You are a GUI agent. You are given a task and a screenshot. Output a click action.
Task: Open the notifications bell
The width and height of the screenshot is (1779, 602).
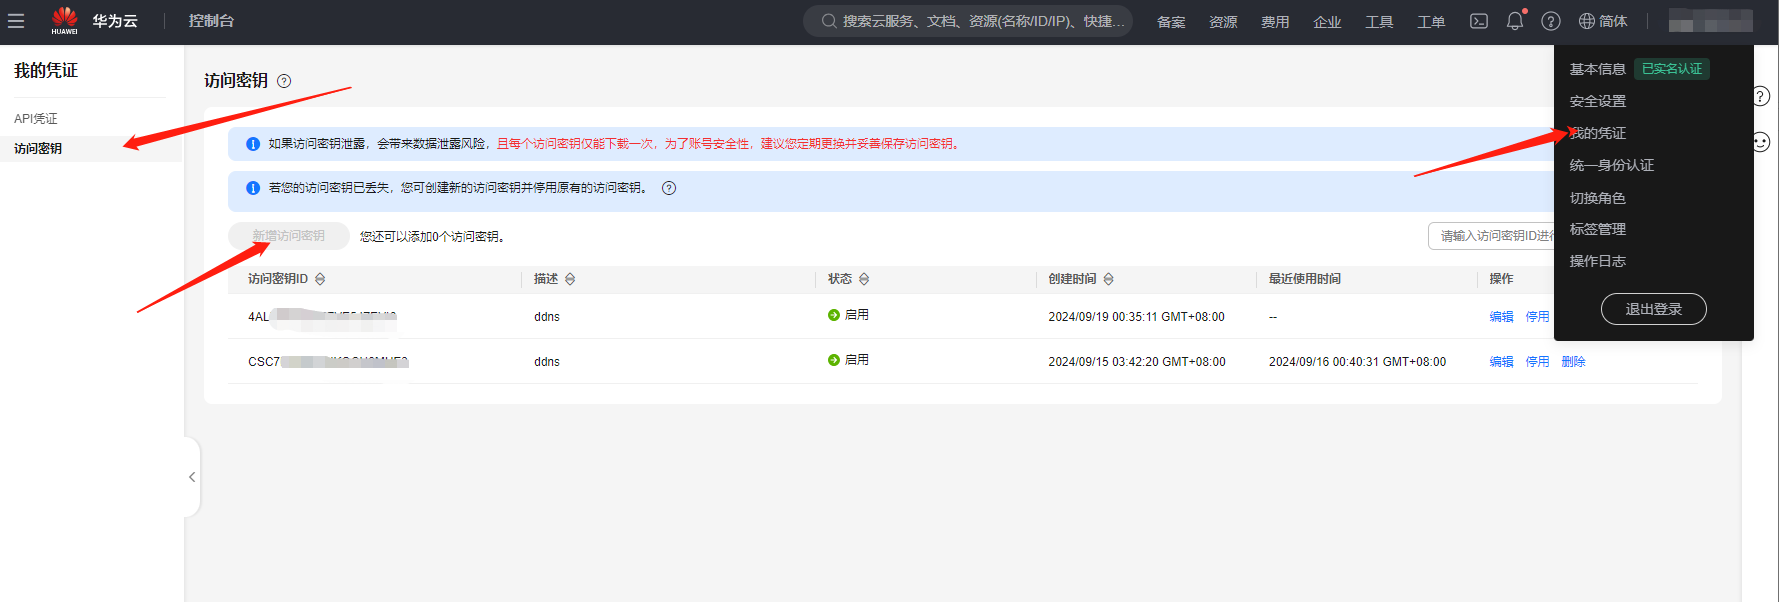click(1515, 21)
